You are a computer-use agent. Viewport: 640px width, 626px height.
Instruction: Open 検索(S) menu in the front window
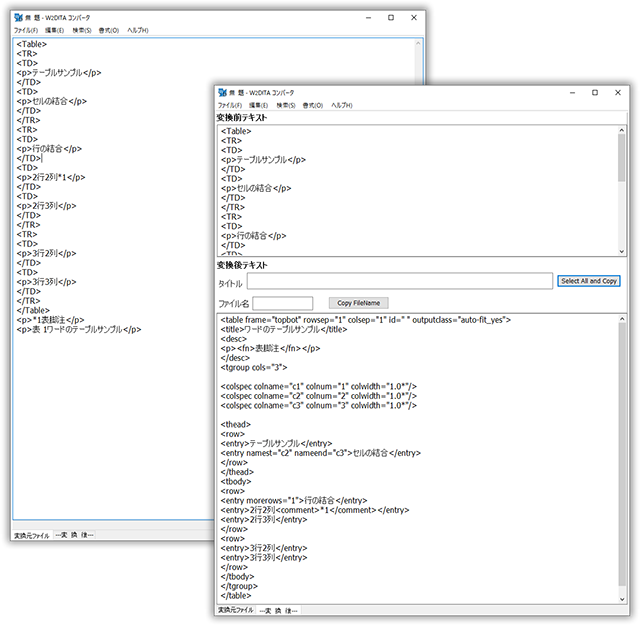click(286, 105)
